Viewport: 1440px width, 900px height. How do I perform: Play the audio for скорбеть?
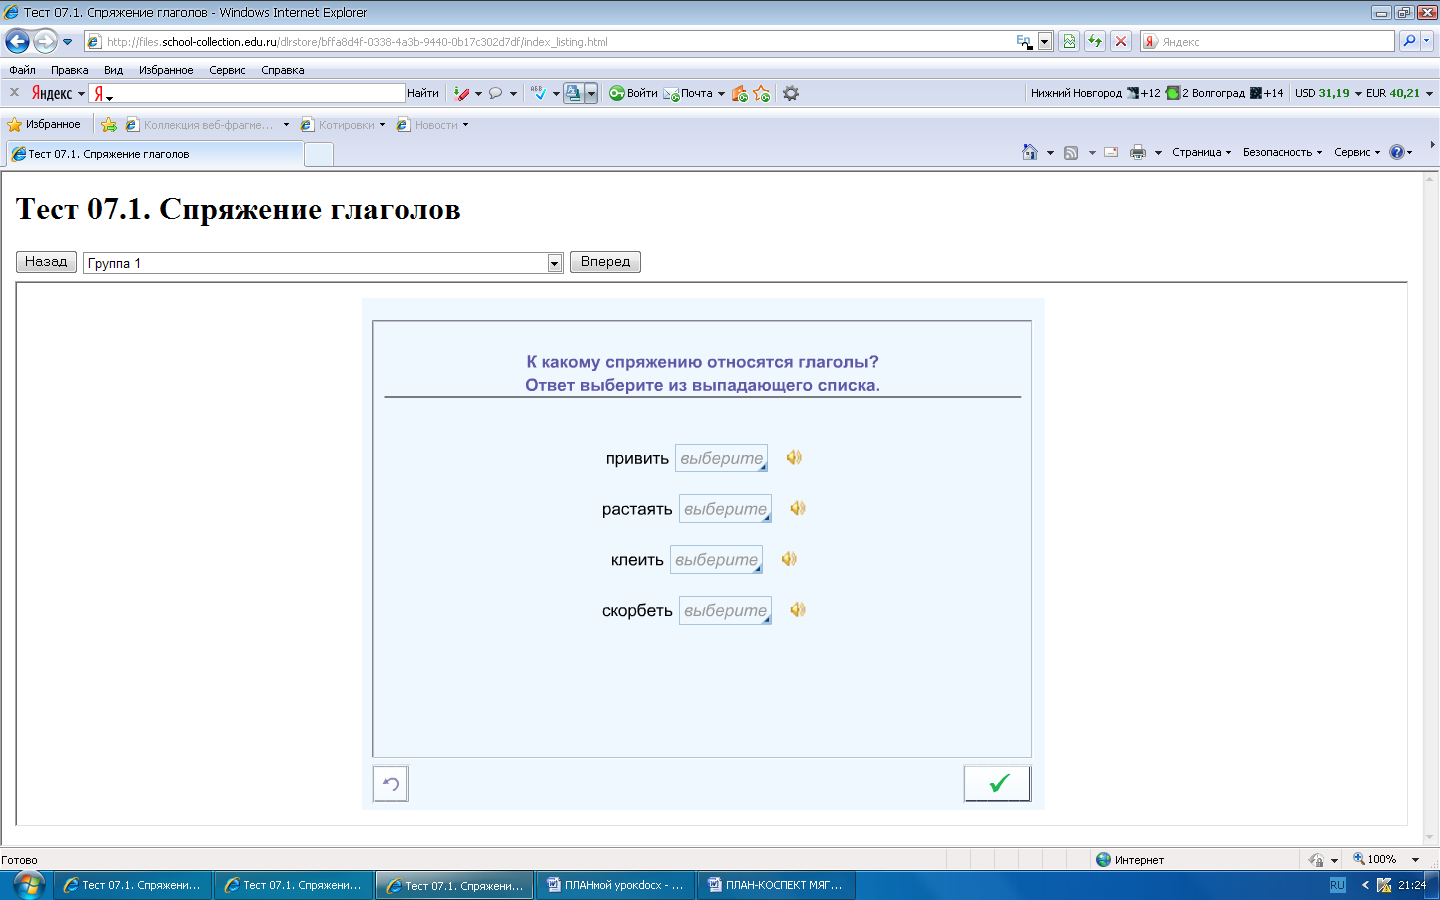coord(798,610)
